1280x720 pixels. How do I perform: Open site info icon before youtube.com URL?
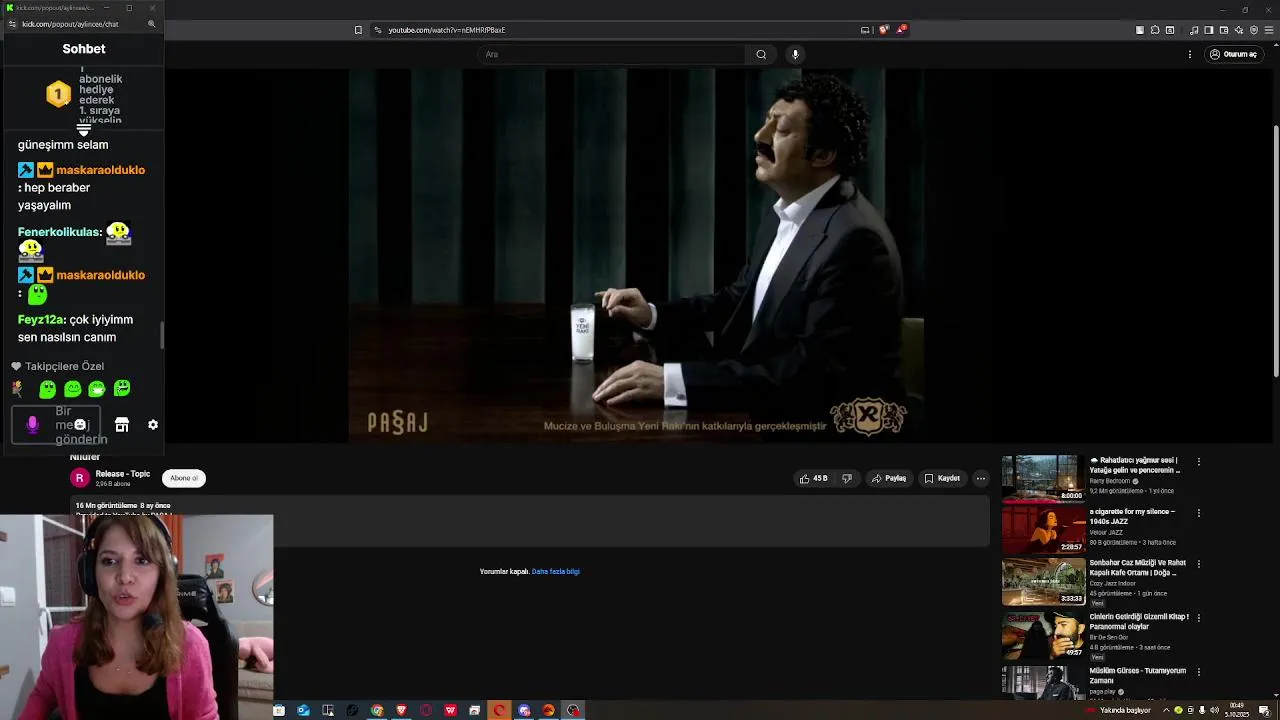[377, 30]
